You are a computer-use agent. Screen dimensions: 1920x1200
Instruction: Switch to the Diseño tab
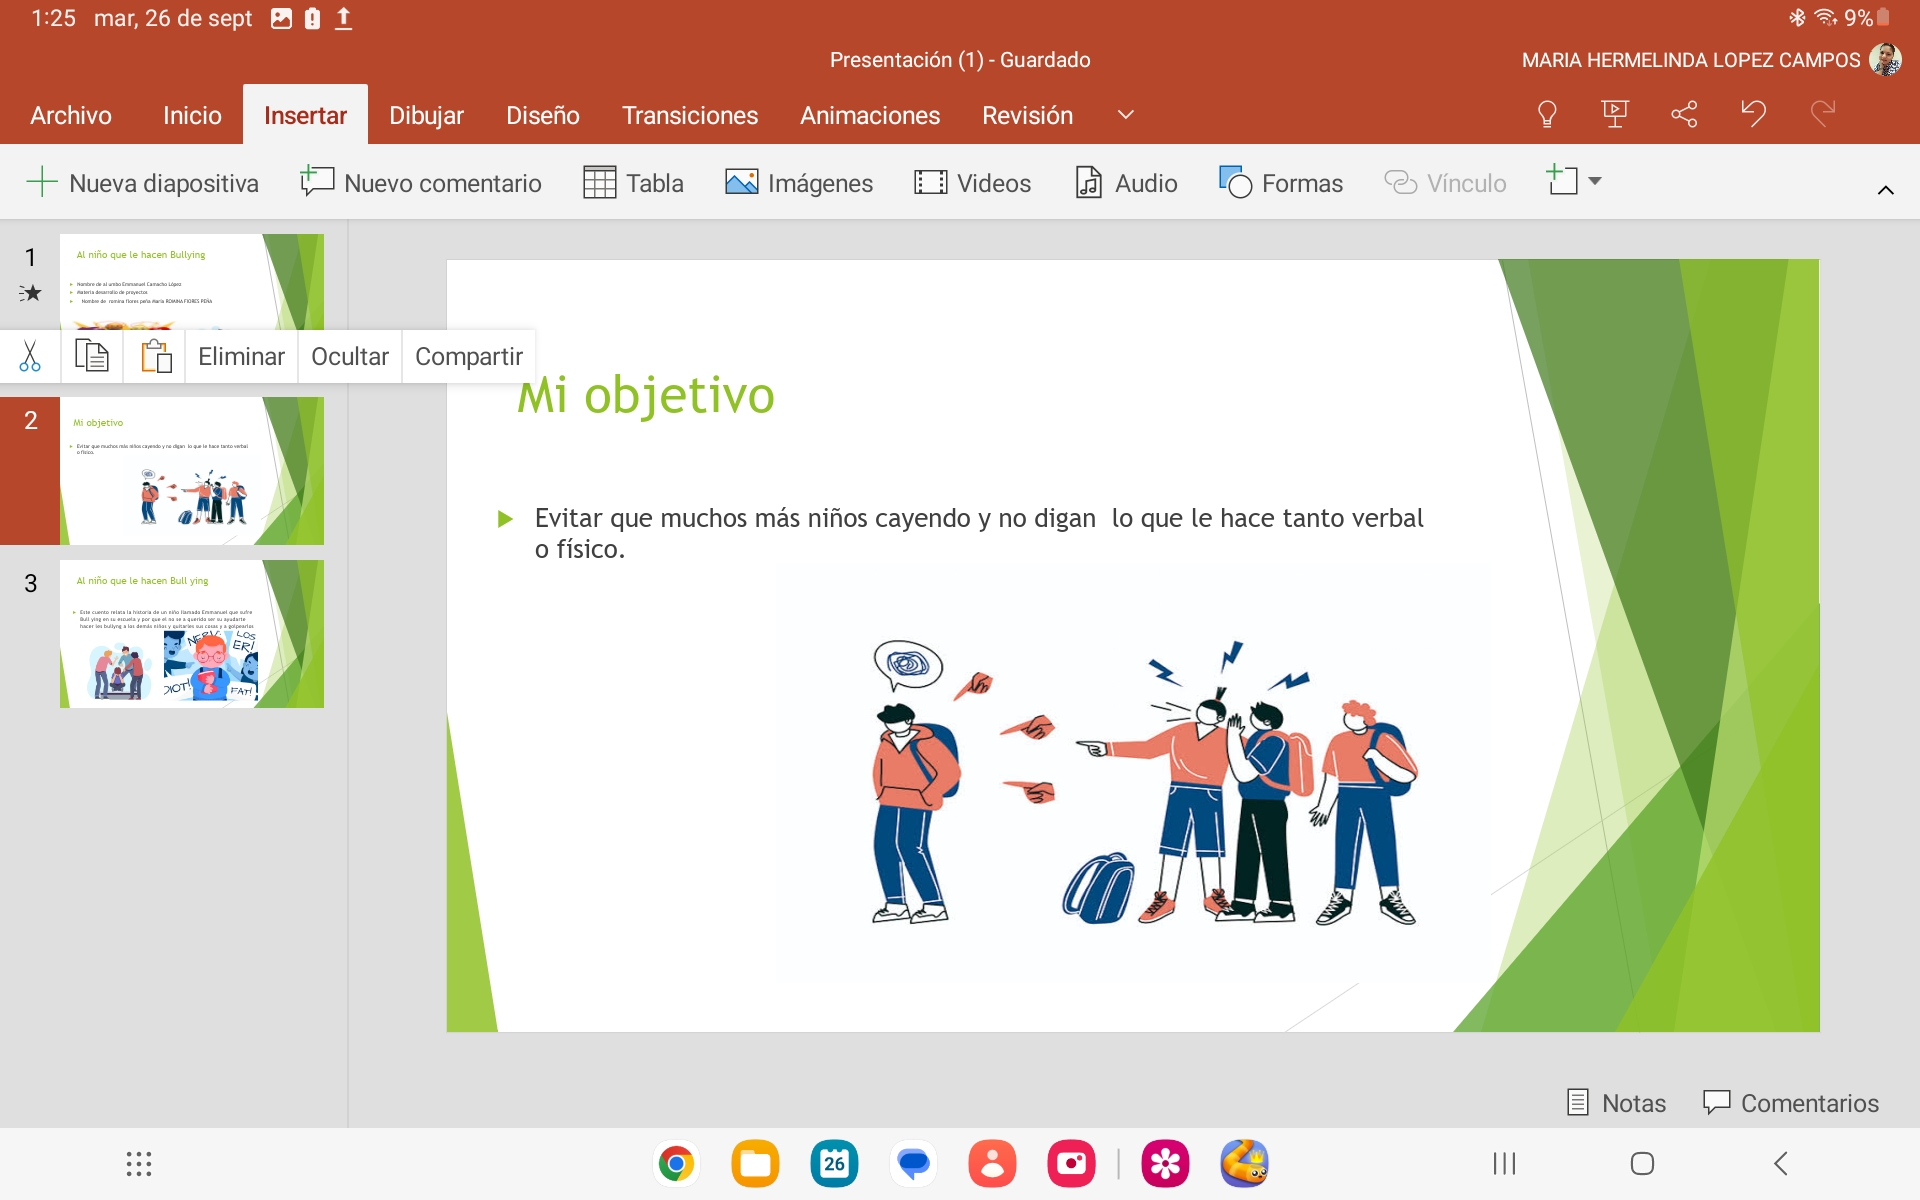point(542,115)
